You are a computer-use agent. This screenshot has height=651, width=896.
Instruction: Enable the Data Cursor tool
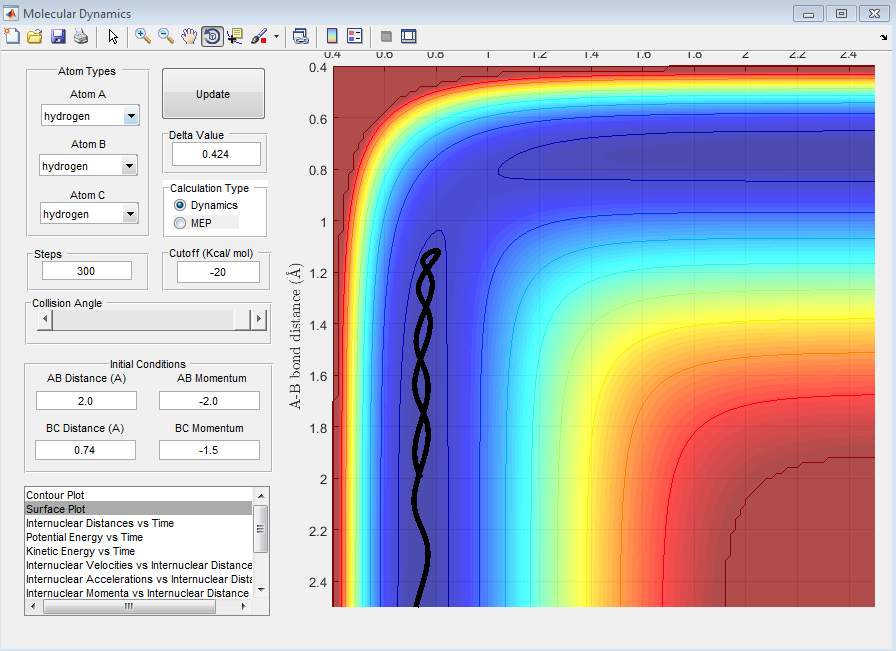(235, 36)
